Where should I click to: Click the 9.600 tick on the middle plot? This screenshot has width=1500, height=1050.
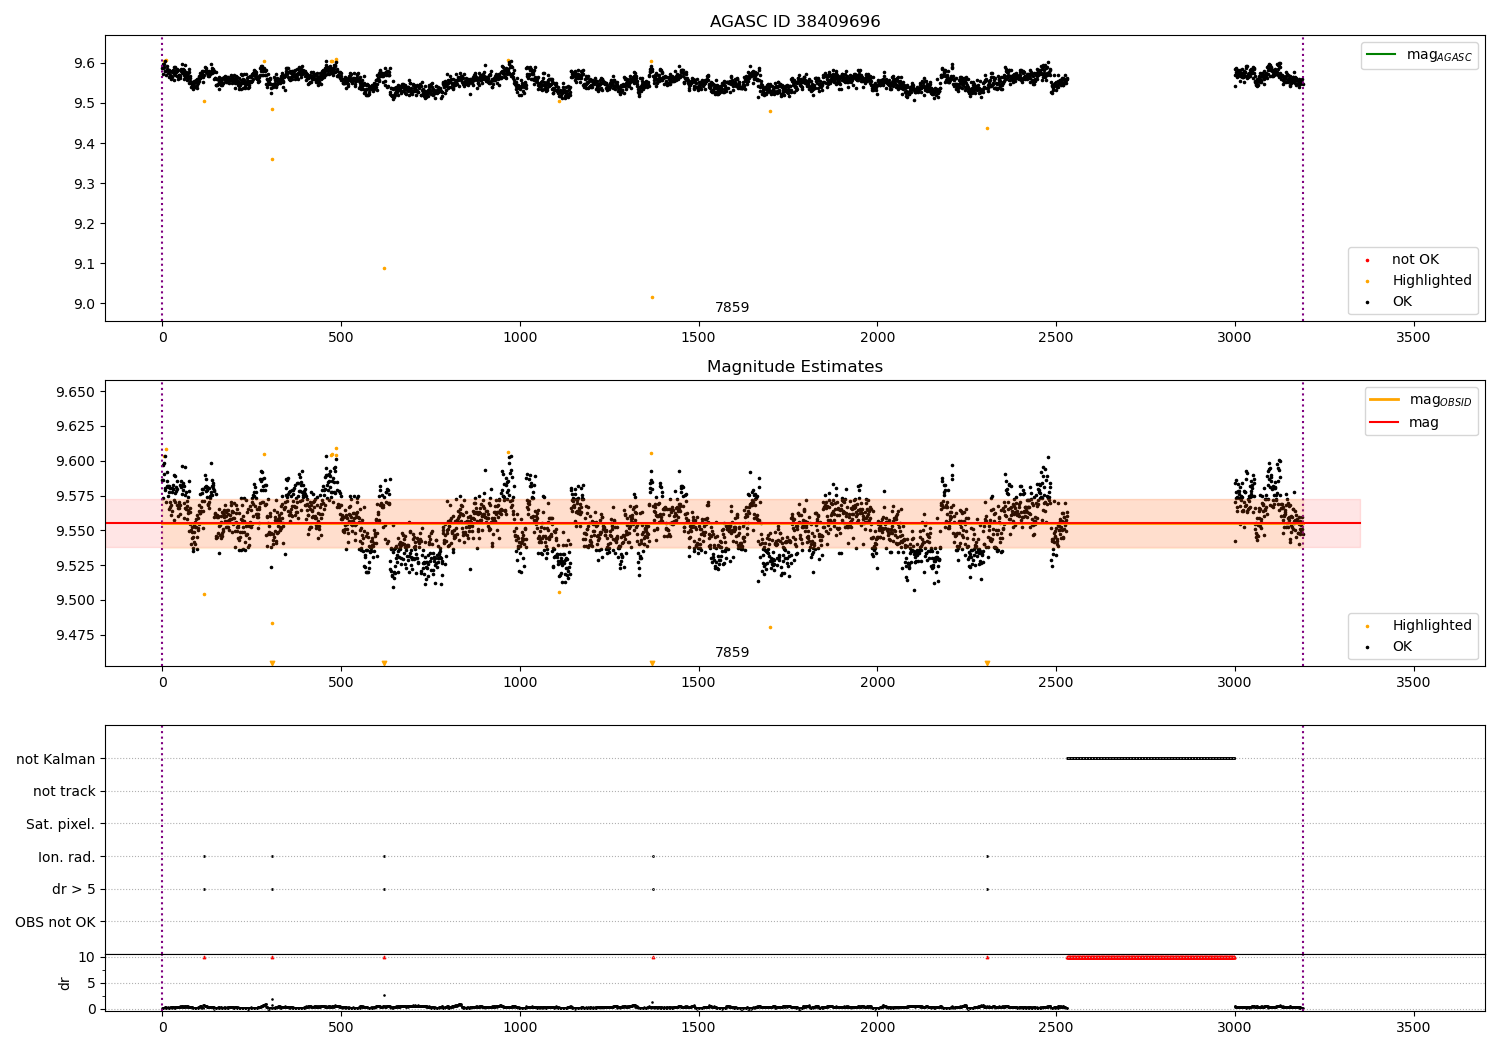pos(76,461)
